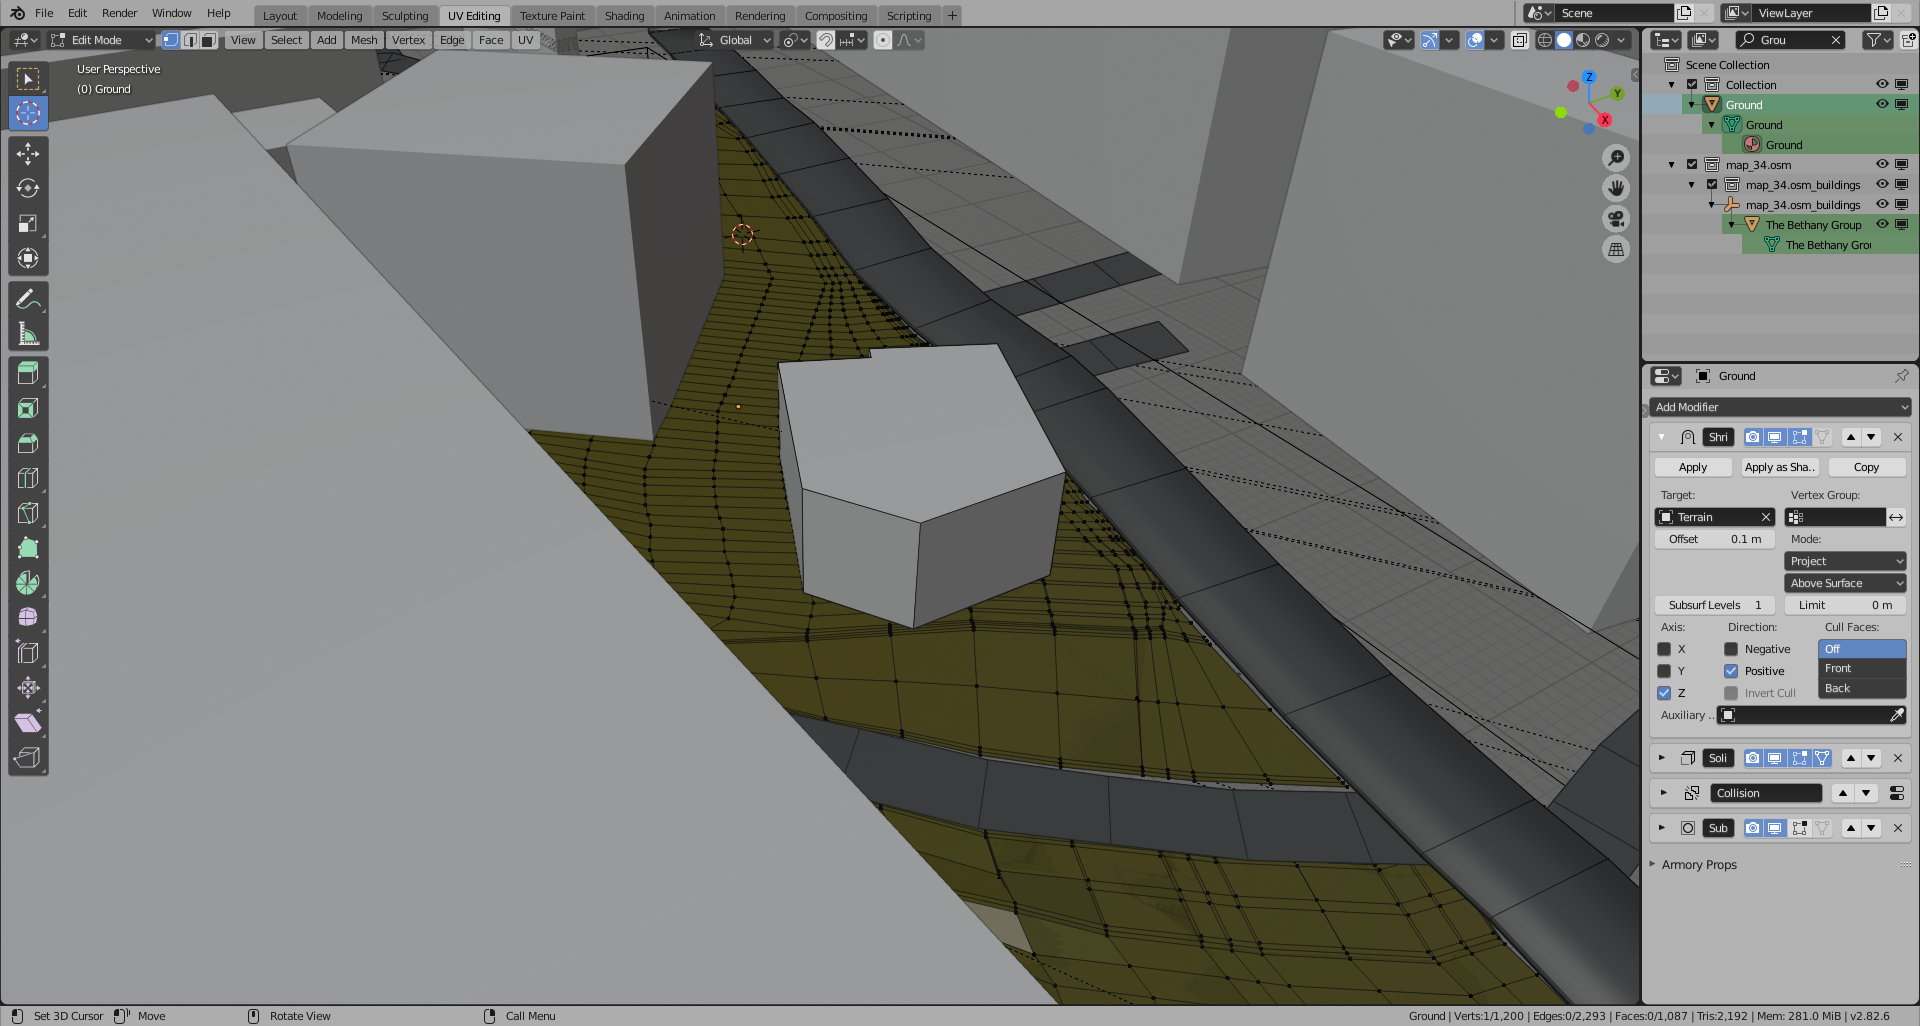The height and width of the screenshot is (1026, 1920).
Task: Toggle camera view gizmo button
Action: click(1615, 219)
